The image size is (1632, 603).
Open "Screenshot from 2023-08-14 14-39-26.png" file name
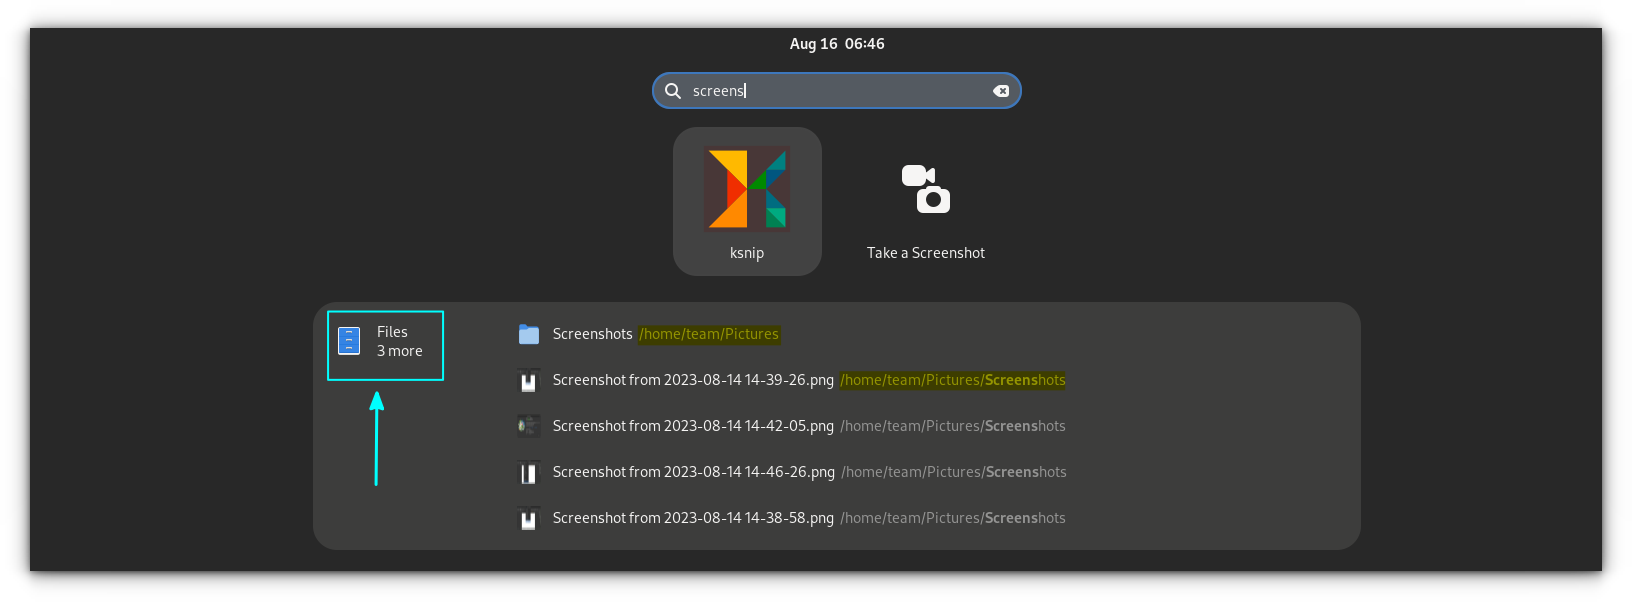693,380
